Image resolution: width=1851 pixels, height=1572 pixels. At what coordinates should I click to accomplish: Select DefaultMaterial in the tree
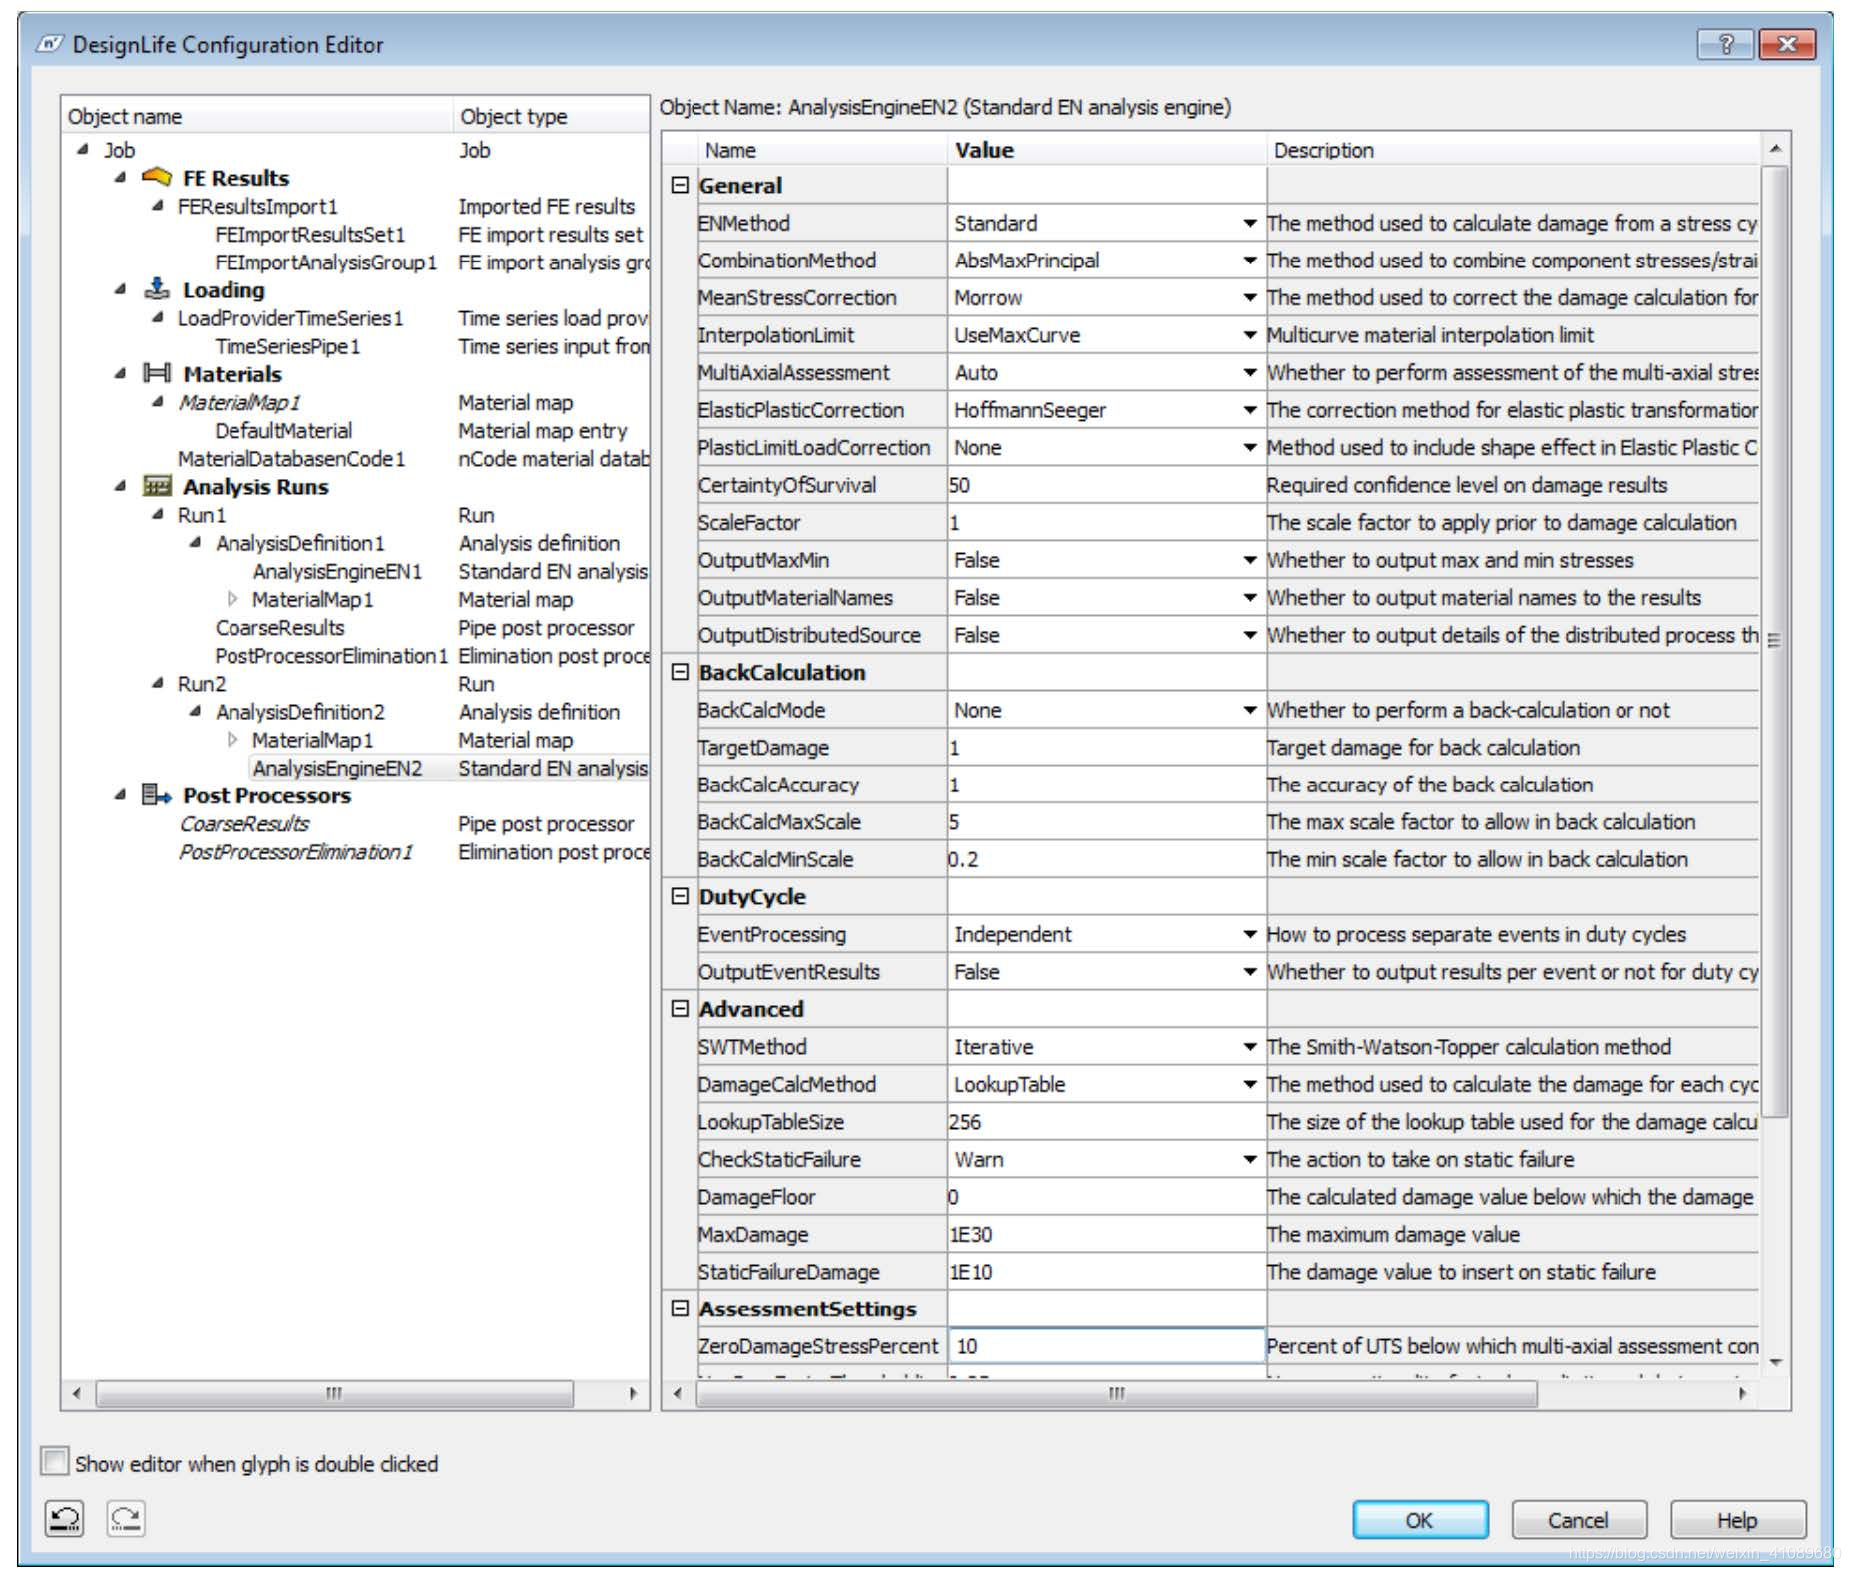284,430
